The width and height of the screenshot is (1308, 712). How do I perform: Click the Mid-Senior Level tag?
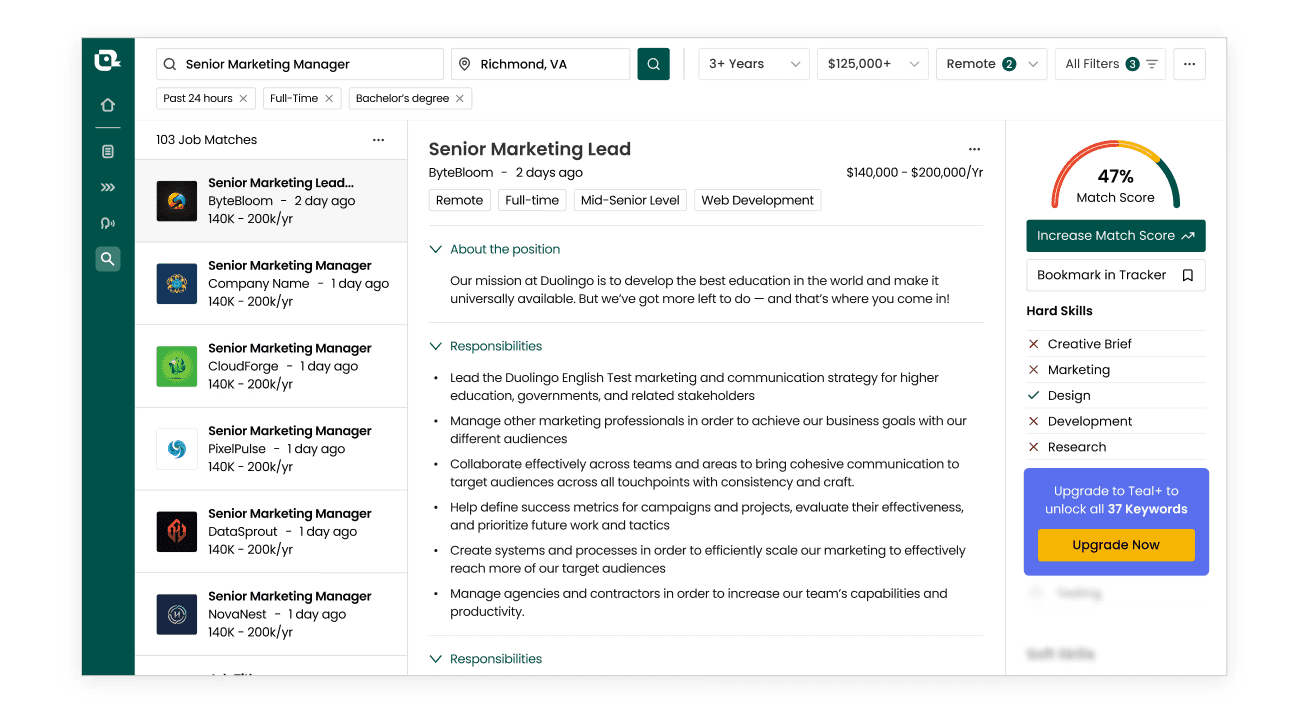[x=630, y=201]
